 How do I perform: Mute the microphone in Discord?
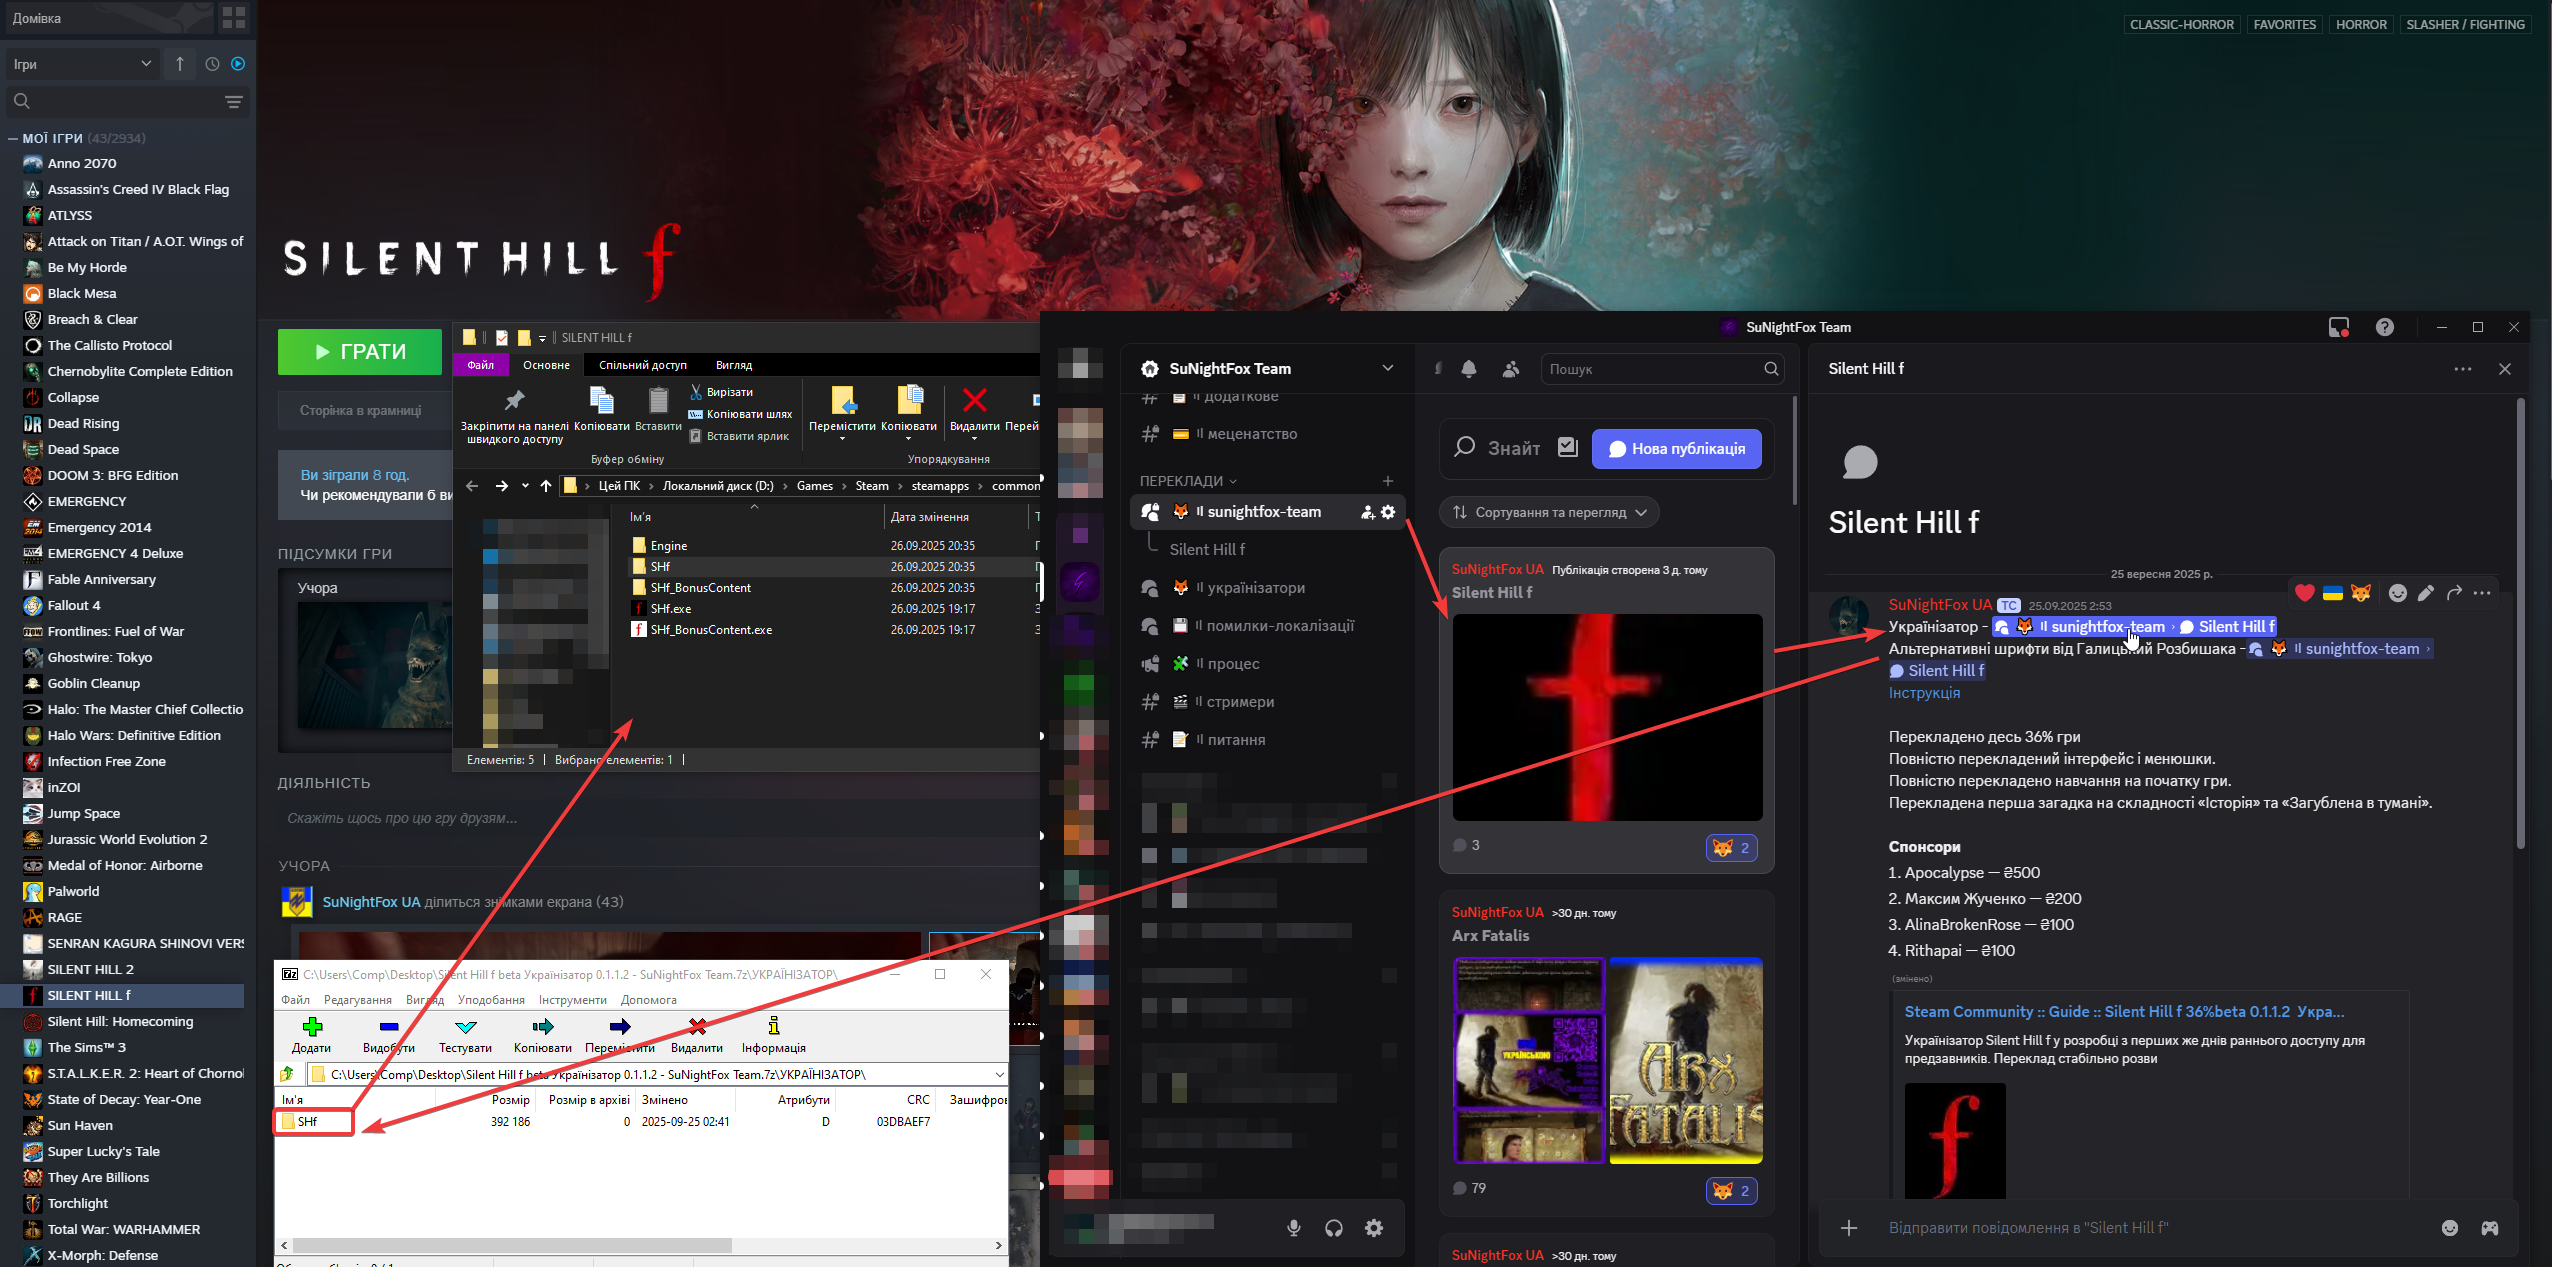click(x=1294, y=1228)
